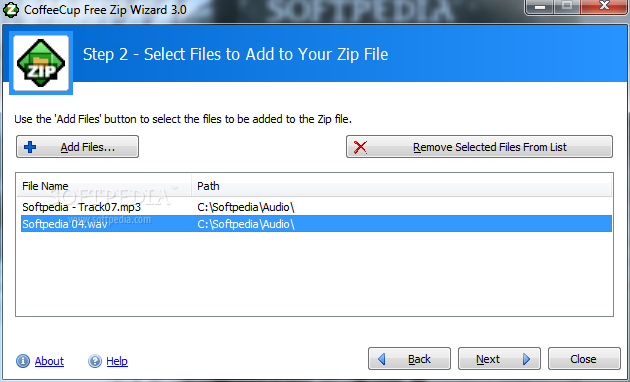The width and height of the screenshot is (630, 382).
Task: Click the green ZIP wizard logo
Action: click(41, 63)
